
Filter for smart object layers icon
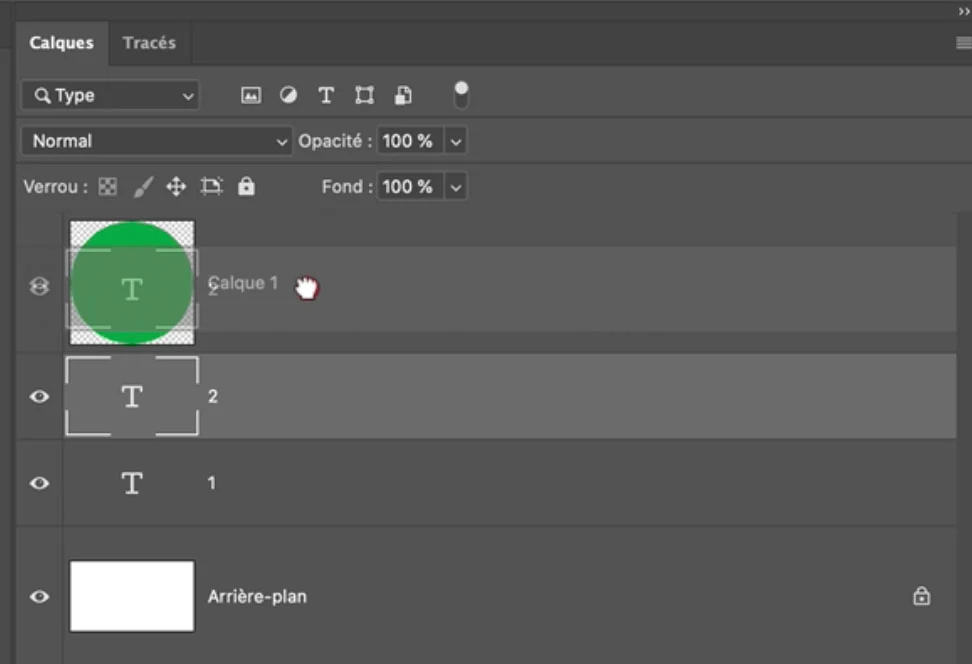tap(403, 95)
